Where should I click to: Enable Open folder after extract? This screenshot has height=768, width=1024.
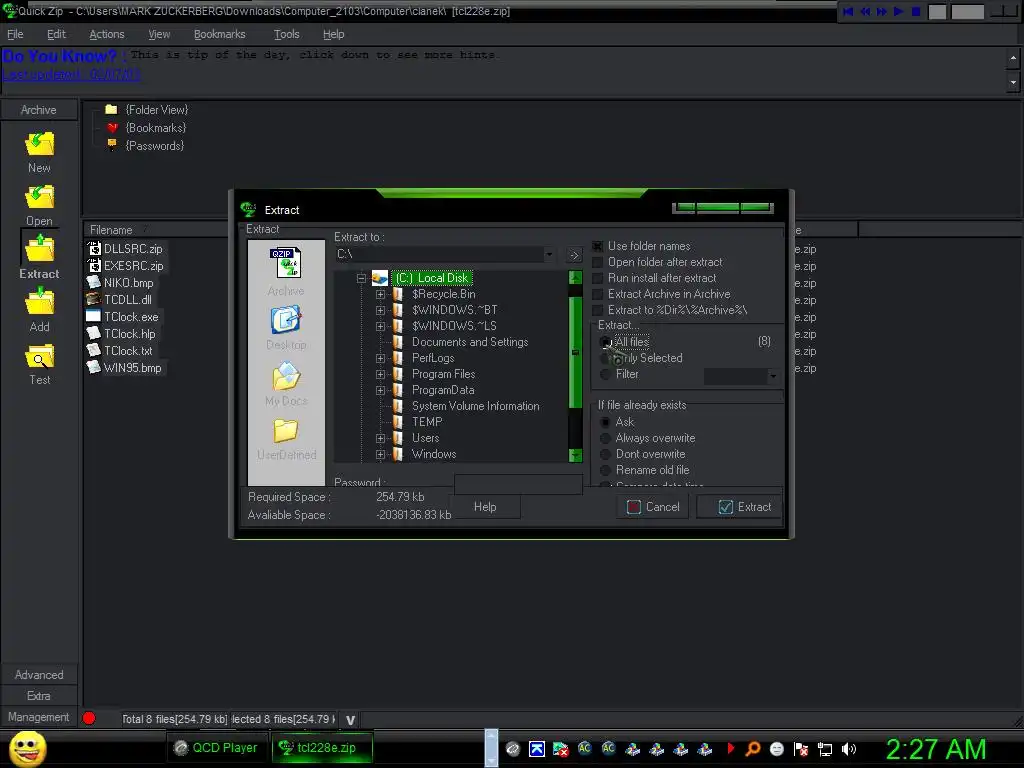(x=597, y=263)
